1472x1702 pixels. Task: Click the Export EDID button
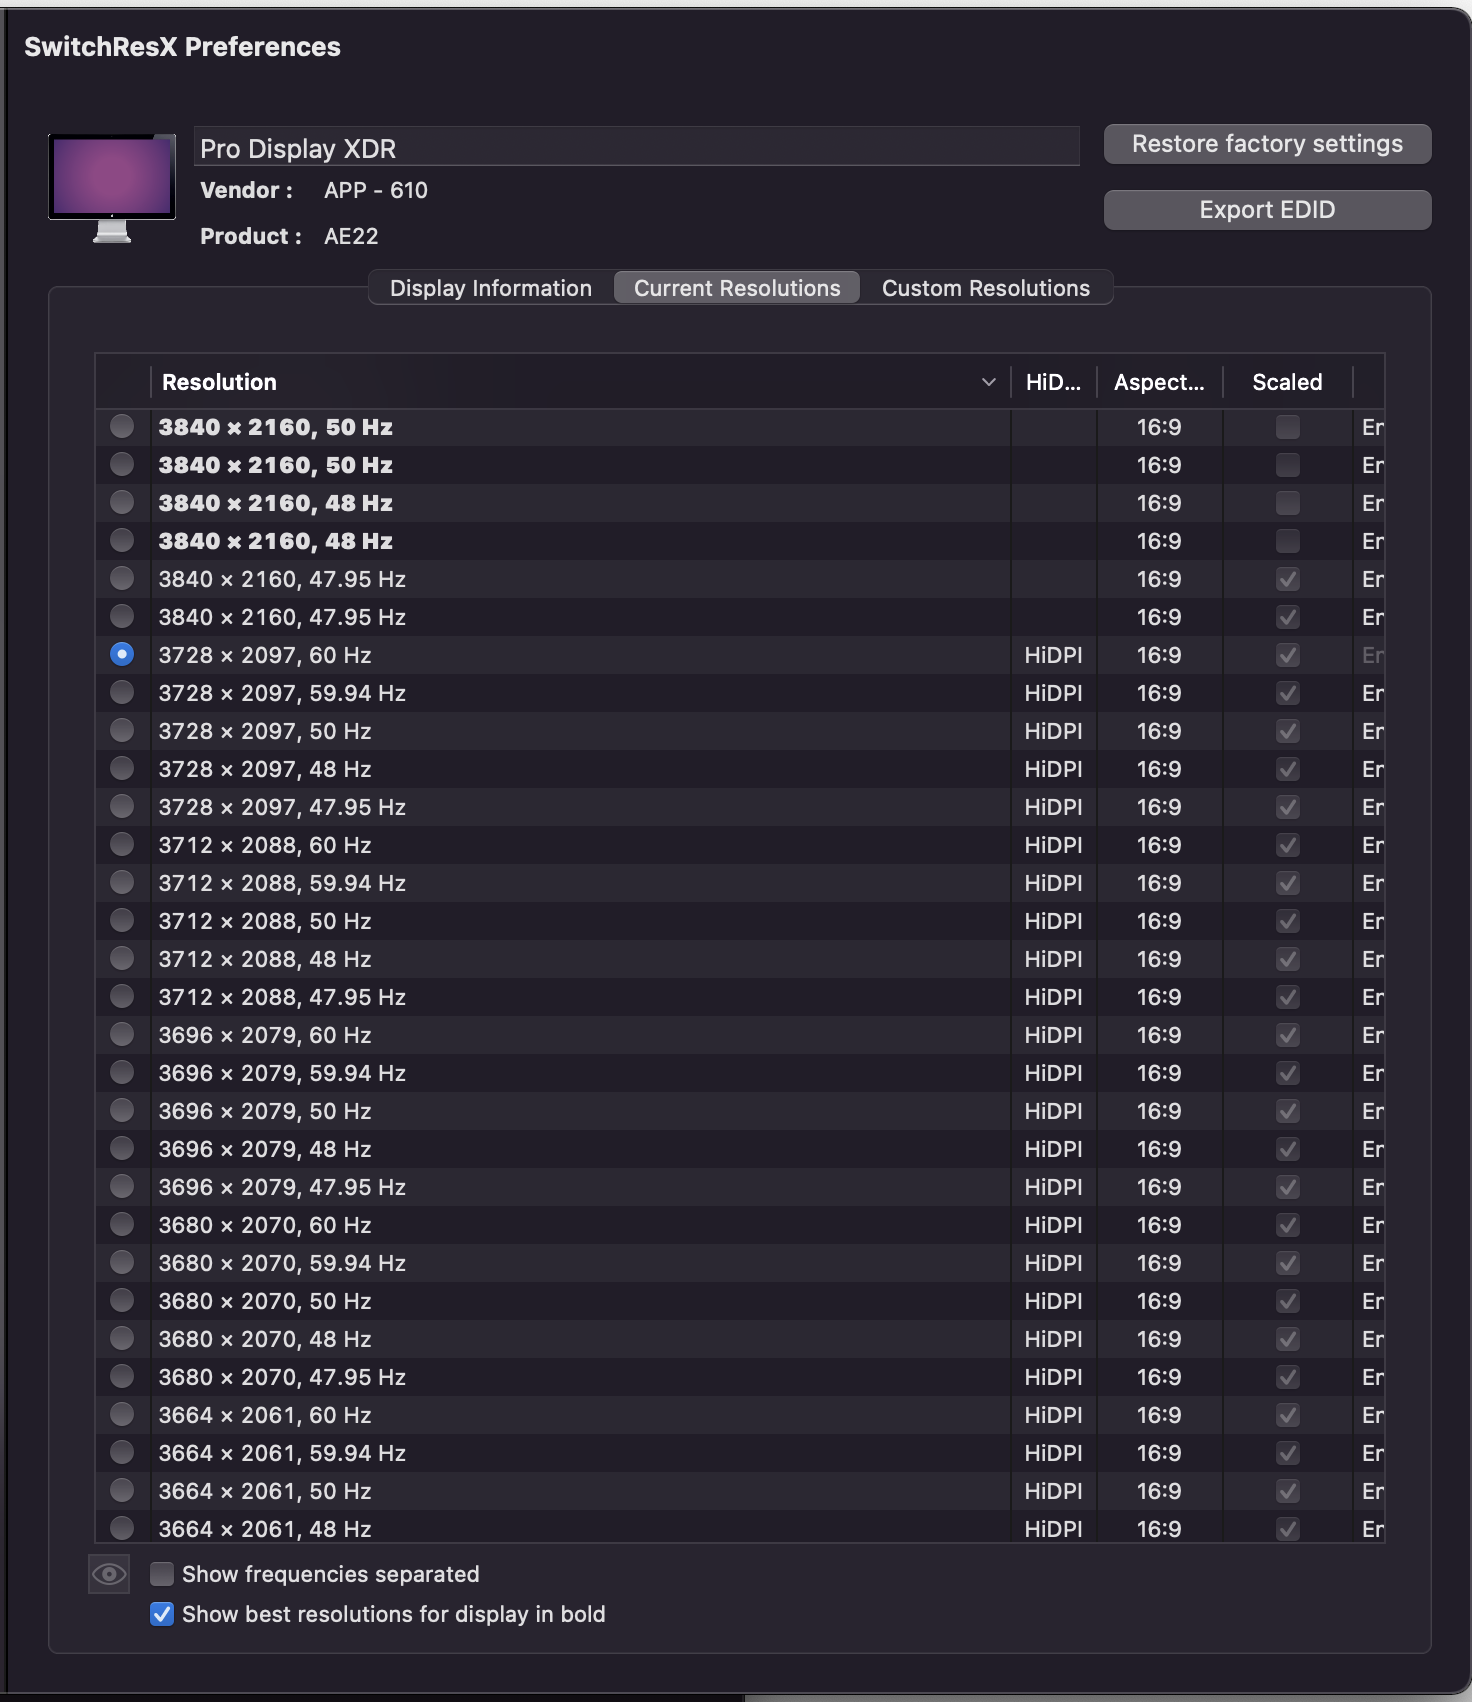click(1267, 210)
